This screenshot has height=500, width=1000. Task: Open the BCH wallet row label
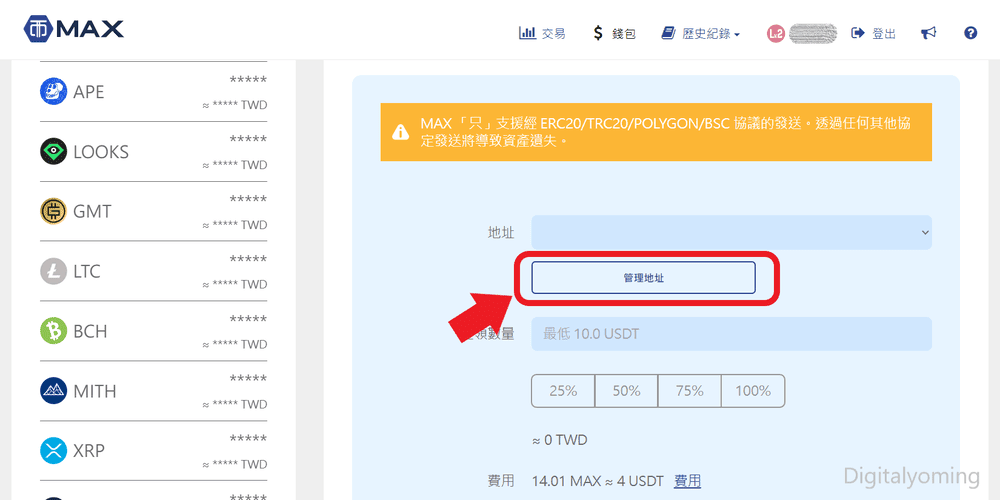[91, 331]
